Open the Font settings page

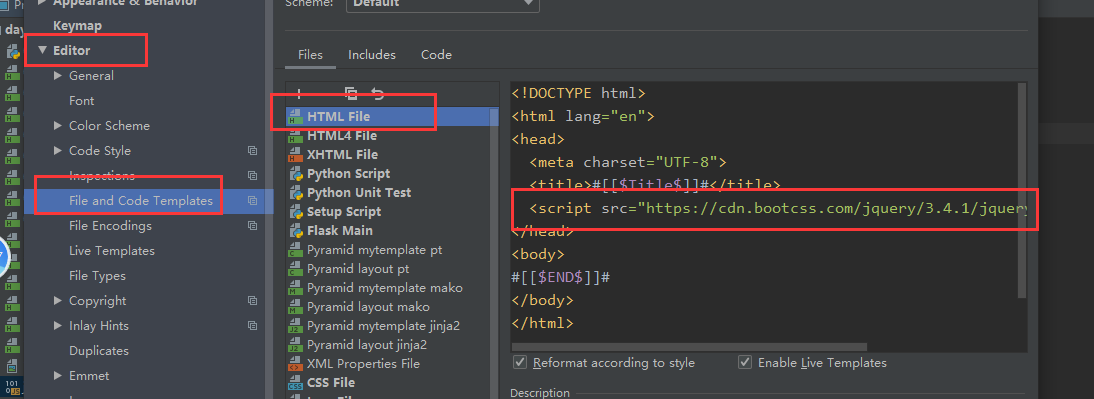point(82,100)
